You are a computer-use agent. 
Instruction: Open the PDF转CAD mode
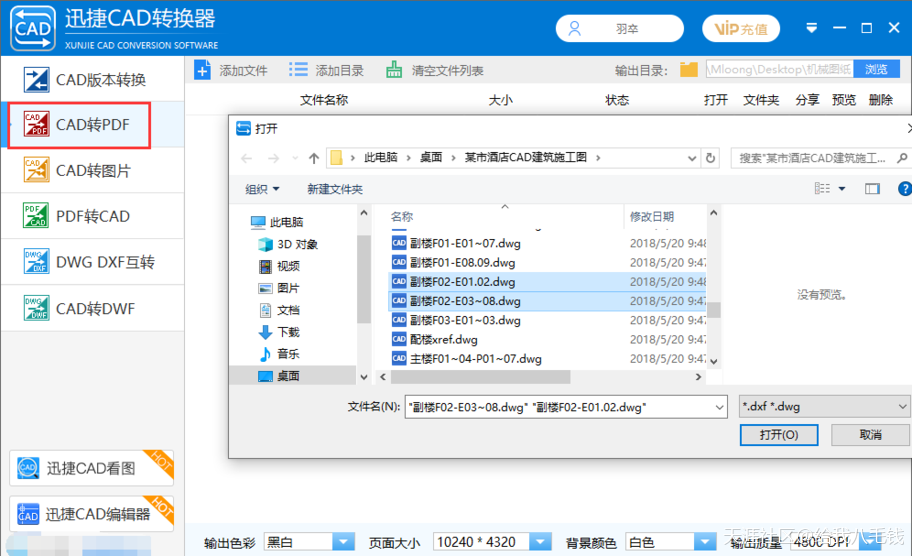coord(93,216)
